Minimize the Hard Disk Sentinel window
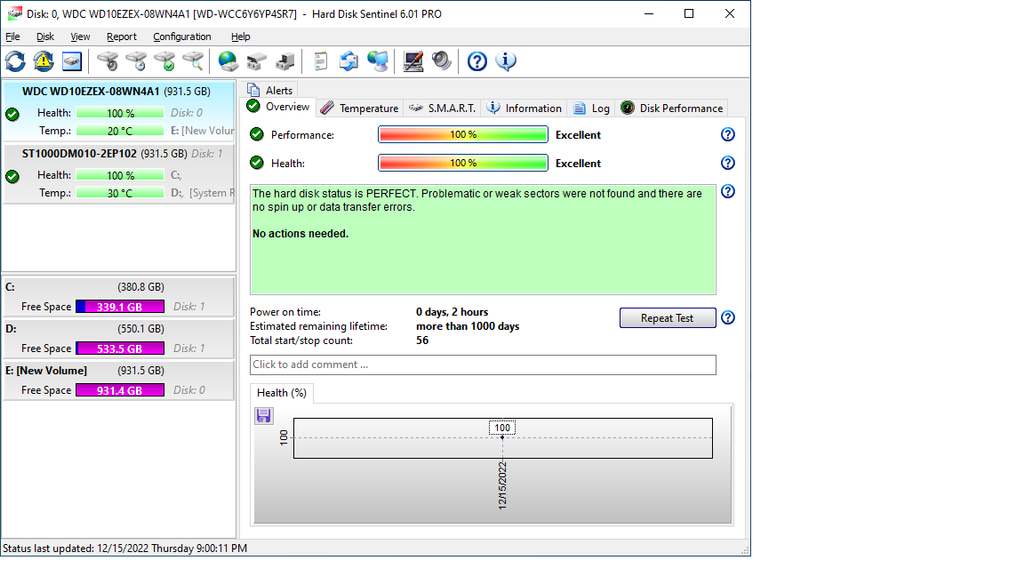 tap(649, 14)
